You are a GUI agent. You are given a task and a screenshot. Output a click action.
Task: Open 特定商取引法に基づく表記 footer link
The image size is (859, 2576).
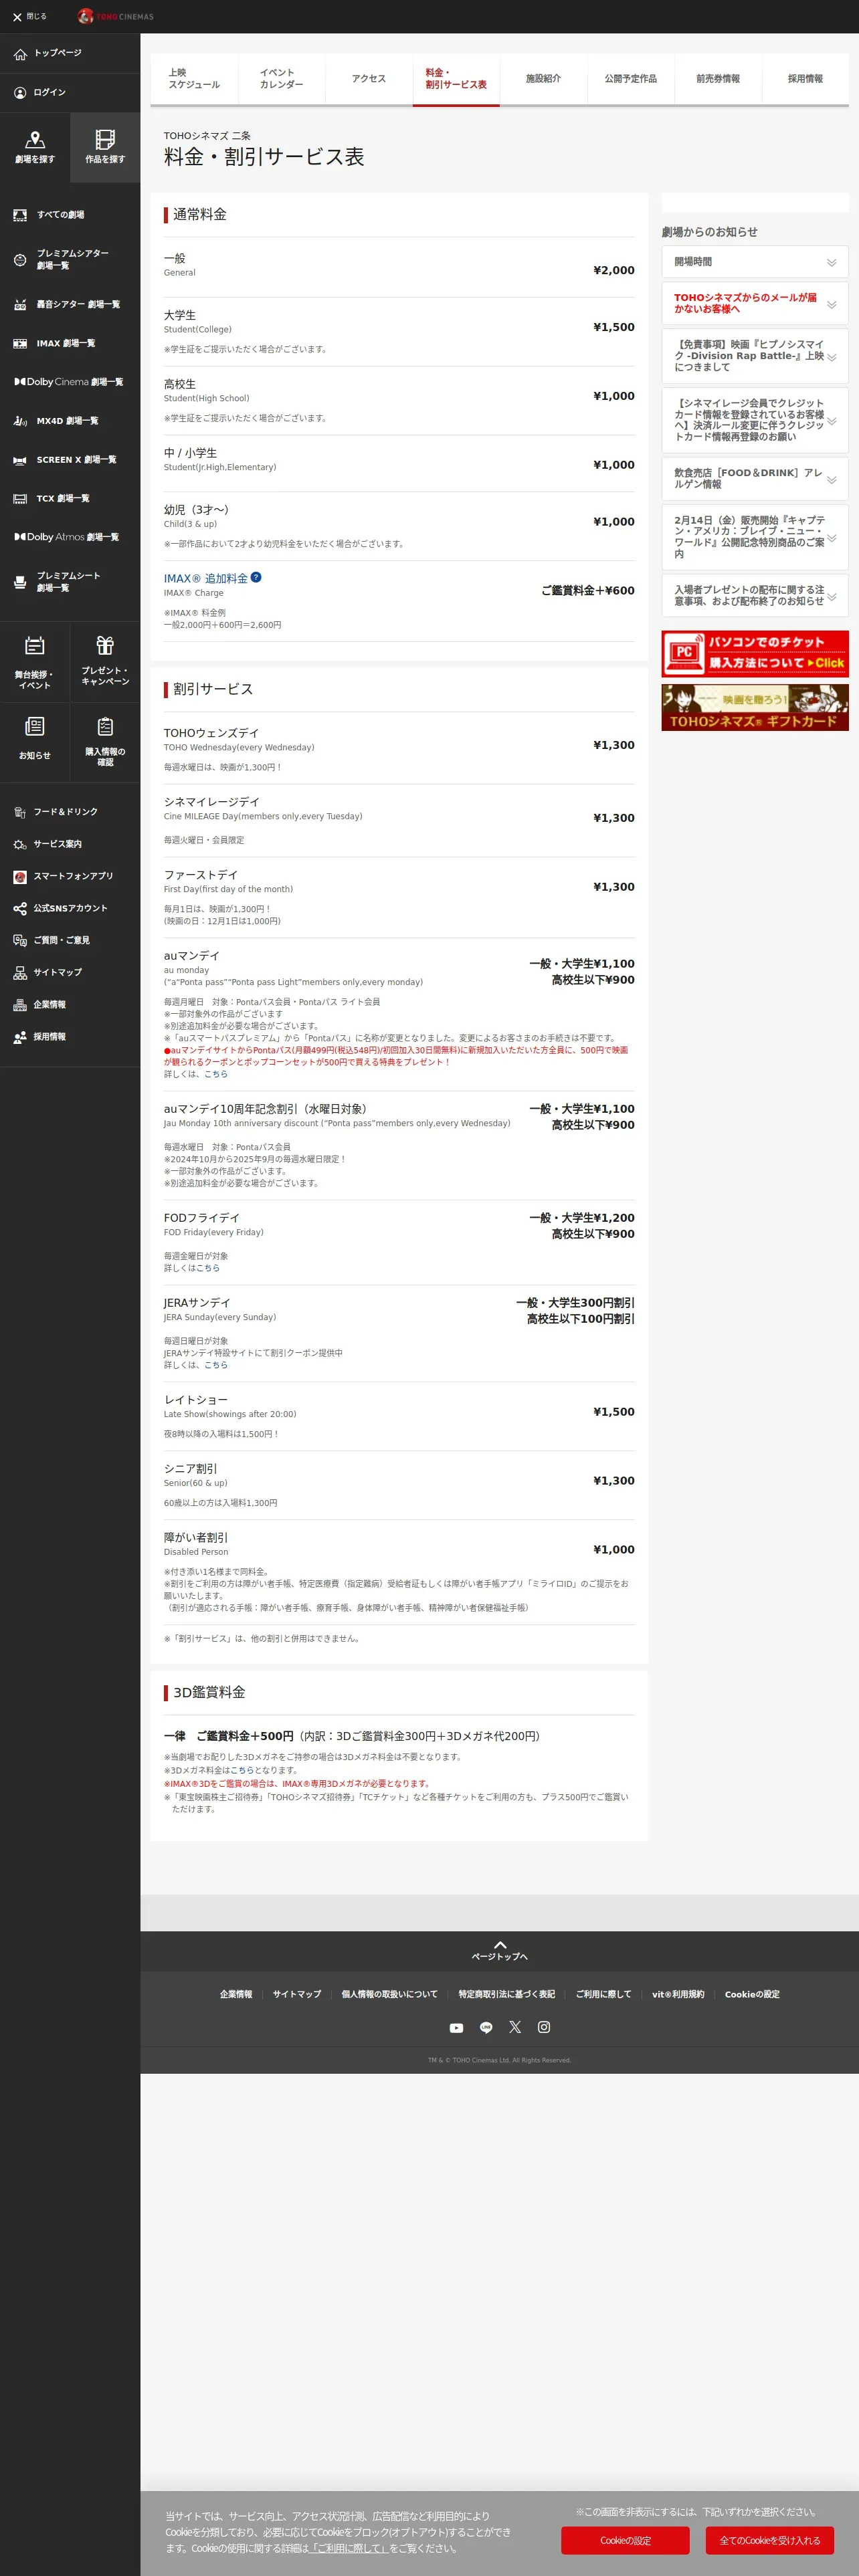[507, 1994]
